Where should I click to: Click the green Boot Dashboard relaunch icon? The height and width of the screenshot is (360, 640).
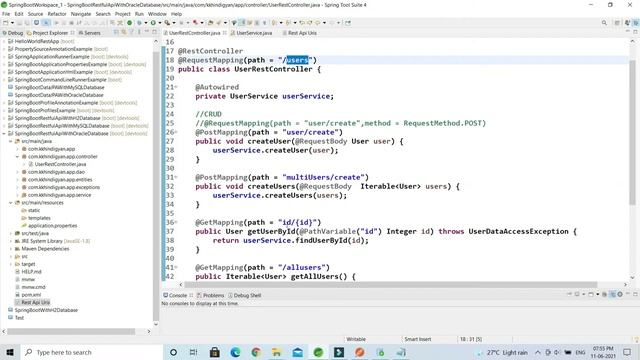[x=129, y=23]
